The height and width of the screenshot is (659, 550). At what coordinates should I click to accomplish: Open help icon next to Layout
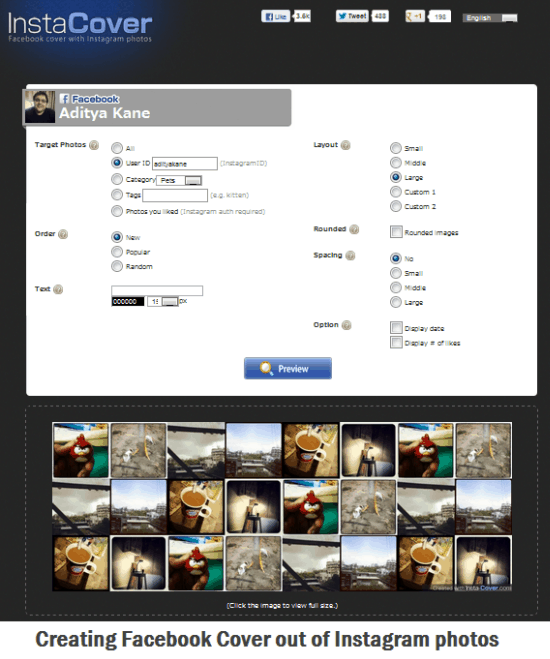(345, 145)
